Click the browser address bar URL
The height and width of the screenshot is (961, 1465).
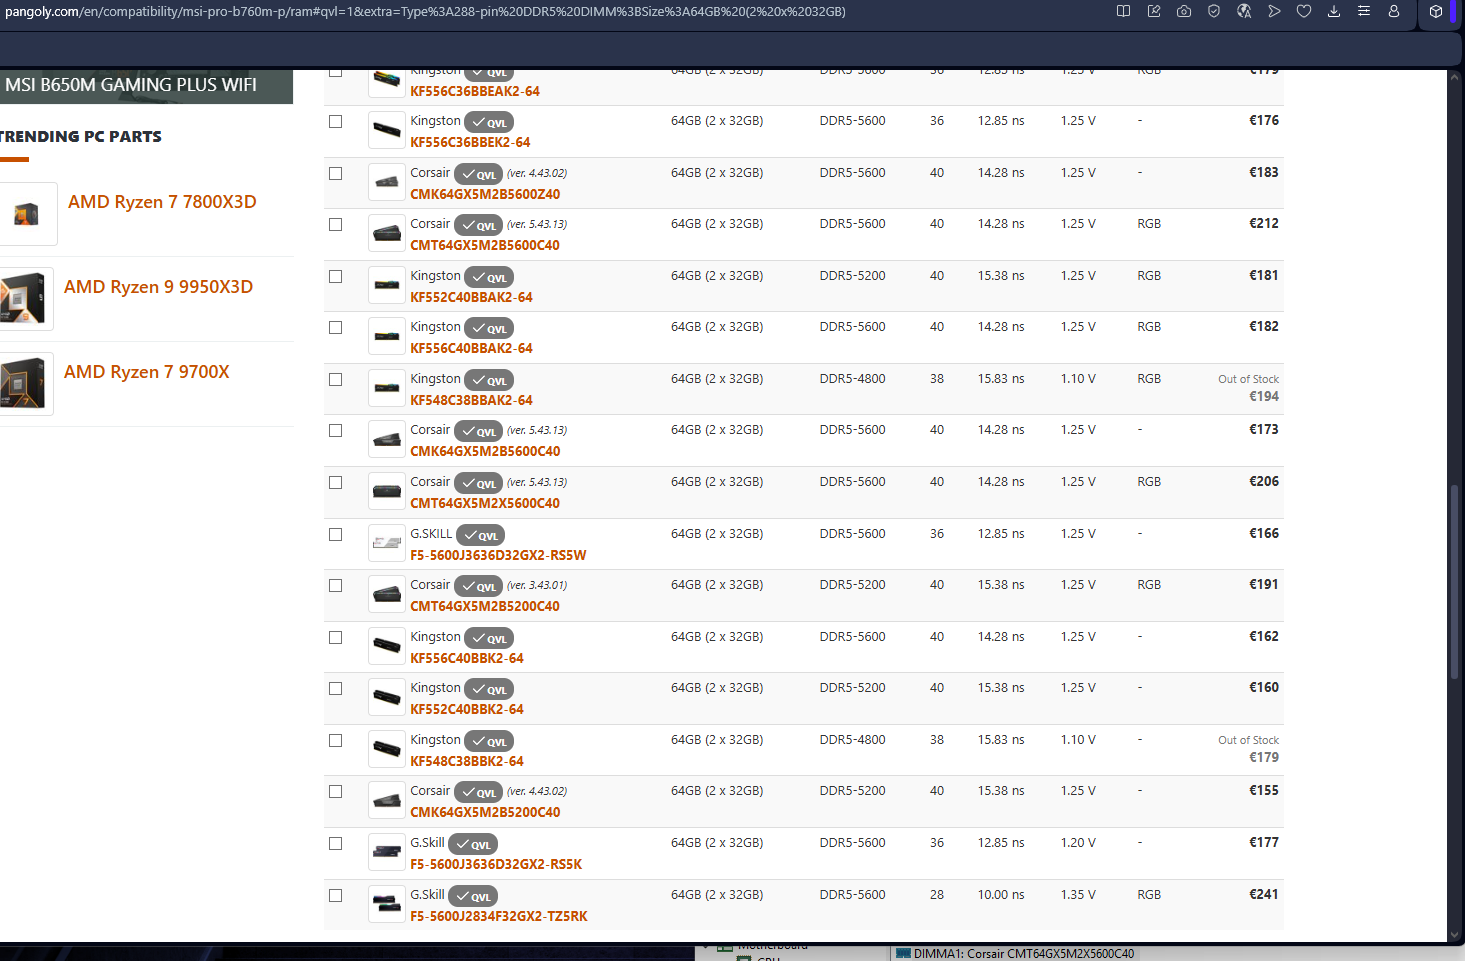point(425,12)
